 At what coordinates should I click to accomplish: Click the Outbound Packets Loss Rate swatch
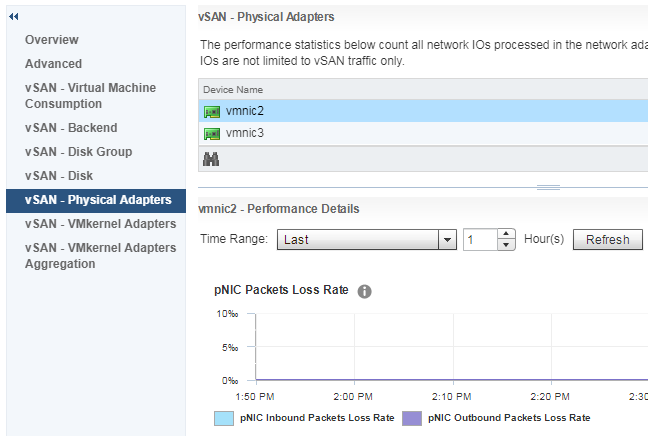tap(412, 418)
